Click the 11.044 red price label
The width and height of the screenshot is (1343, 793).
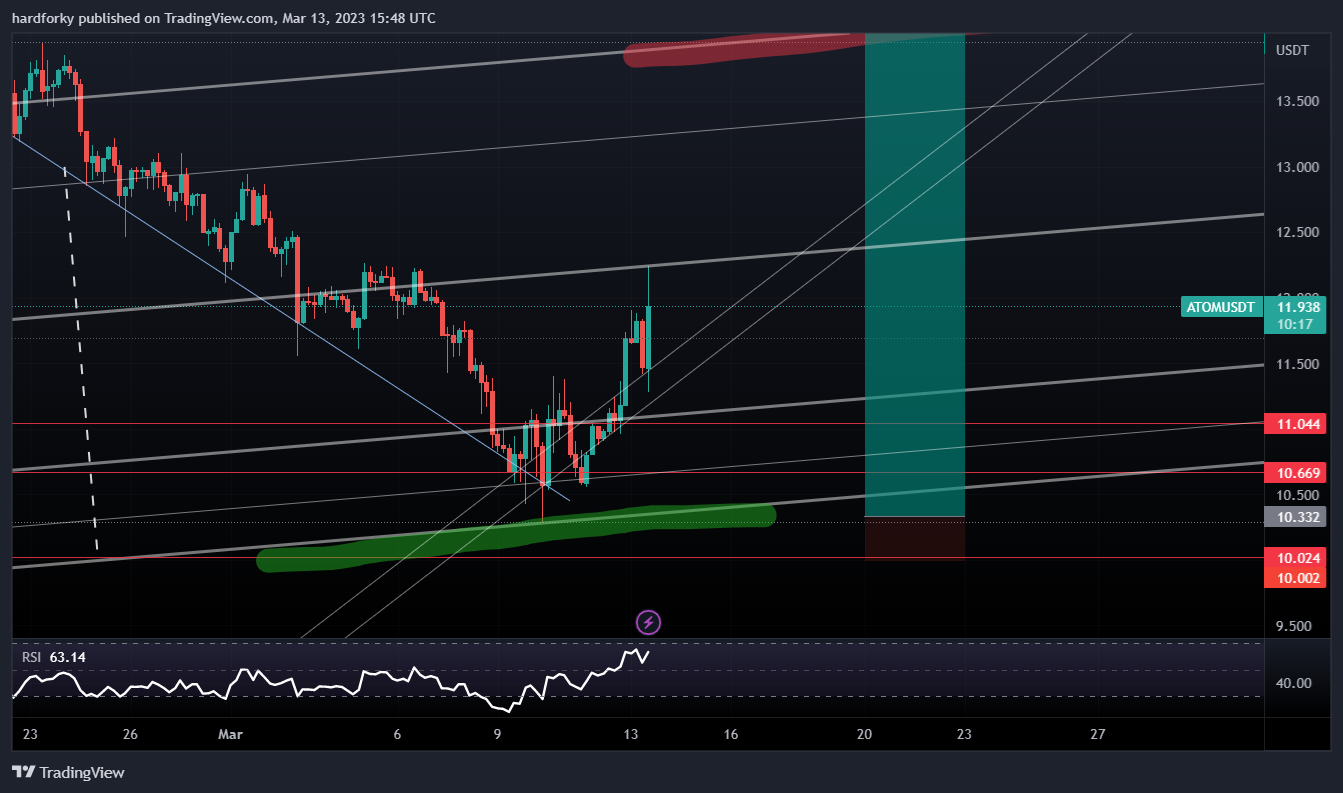pyautogui.click(x=1296, y=424)
